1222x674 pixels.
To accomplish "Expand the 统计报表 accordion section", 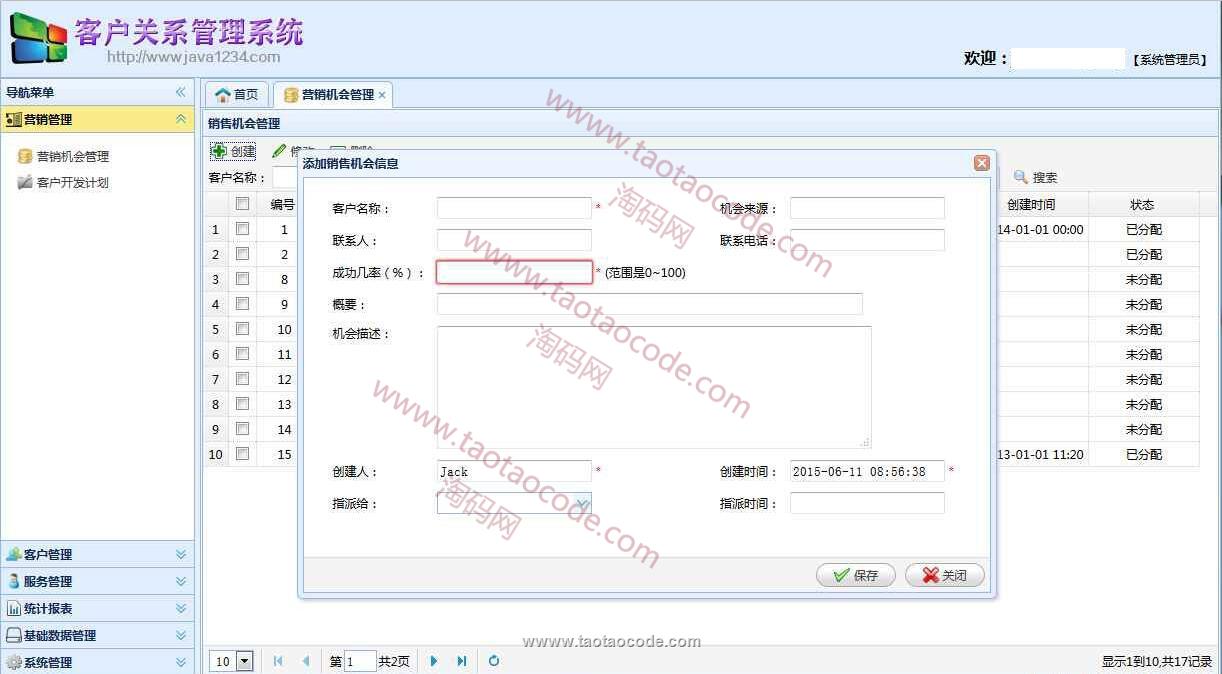I will click(181, 608).
